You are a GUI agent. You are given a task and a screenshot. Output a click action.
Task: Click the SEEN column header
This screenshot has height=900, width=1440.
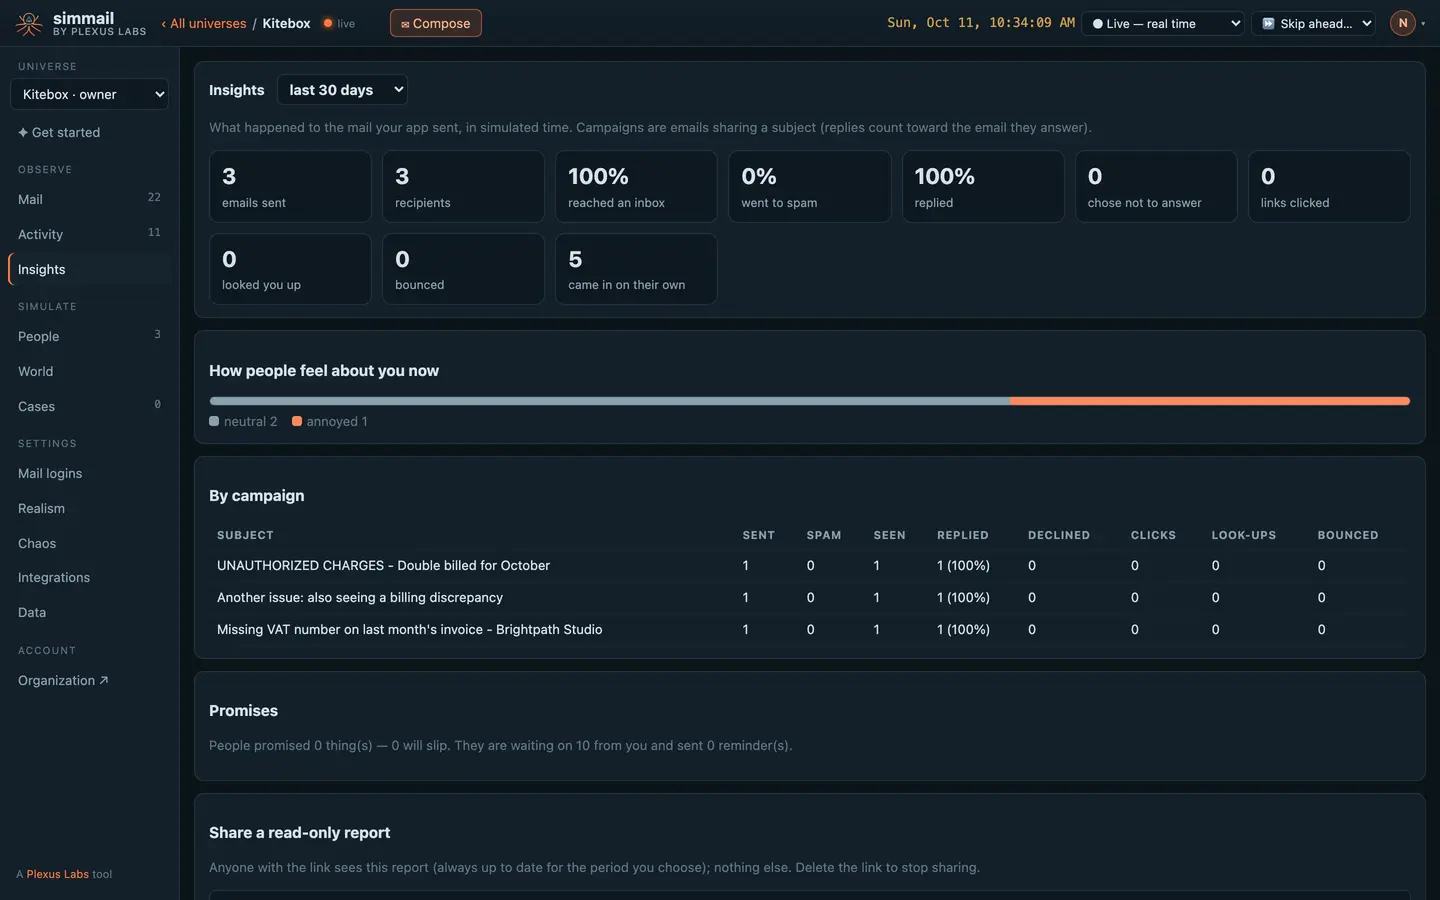(889, 535)
